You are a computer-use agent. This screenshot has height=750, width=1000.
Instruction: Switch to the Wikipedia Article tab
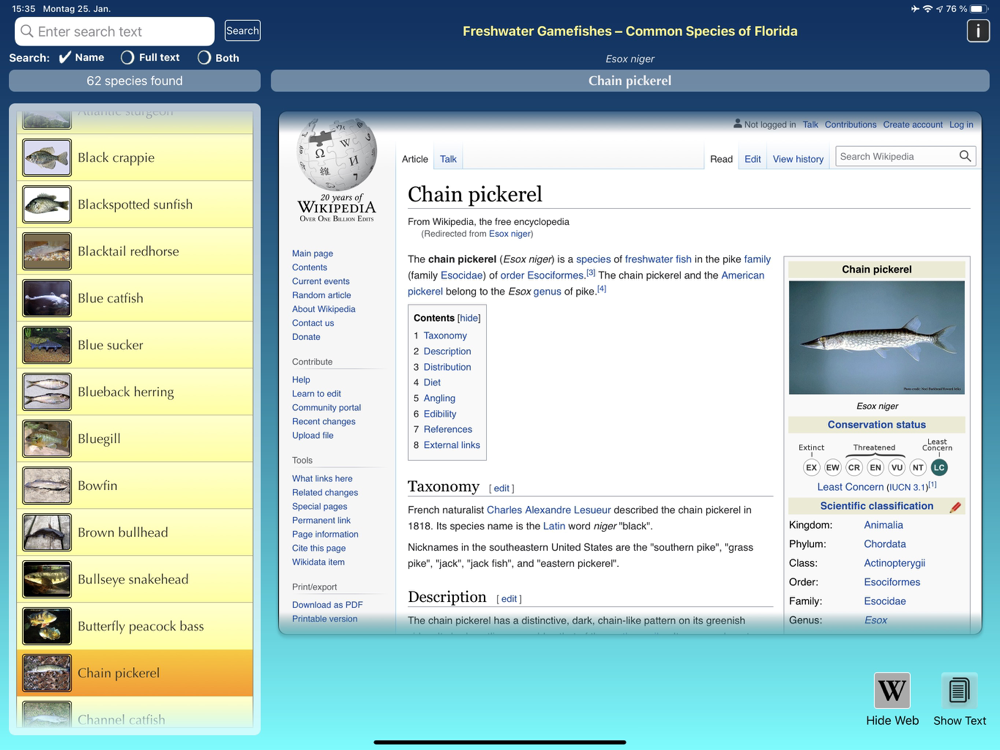pos(415,159)
